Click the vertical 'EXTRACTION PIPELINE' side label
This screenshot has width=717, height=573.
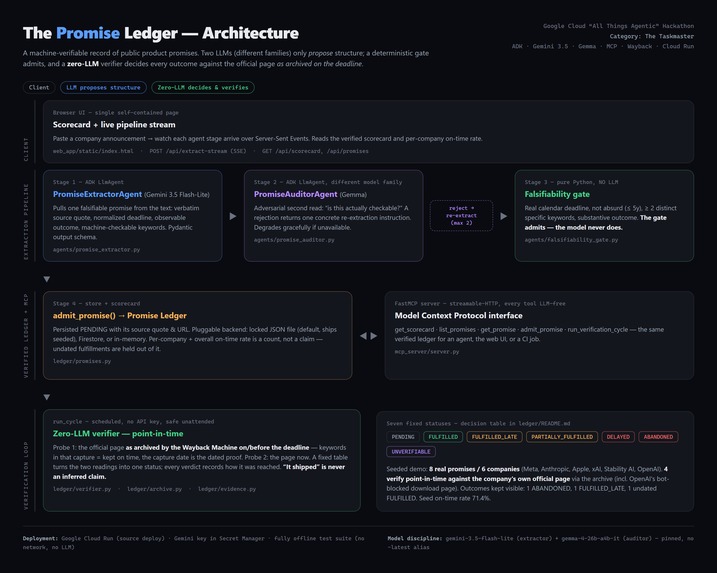pyautogui.click(x=26, y=222)
